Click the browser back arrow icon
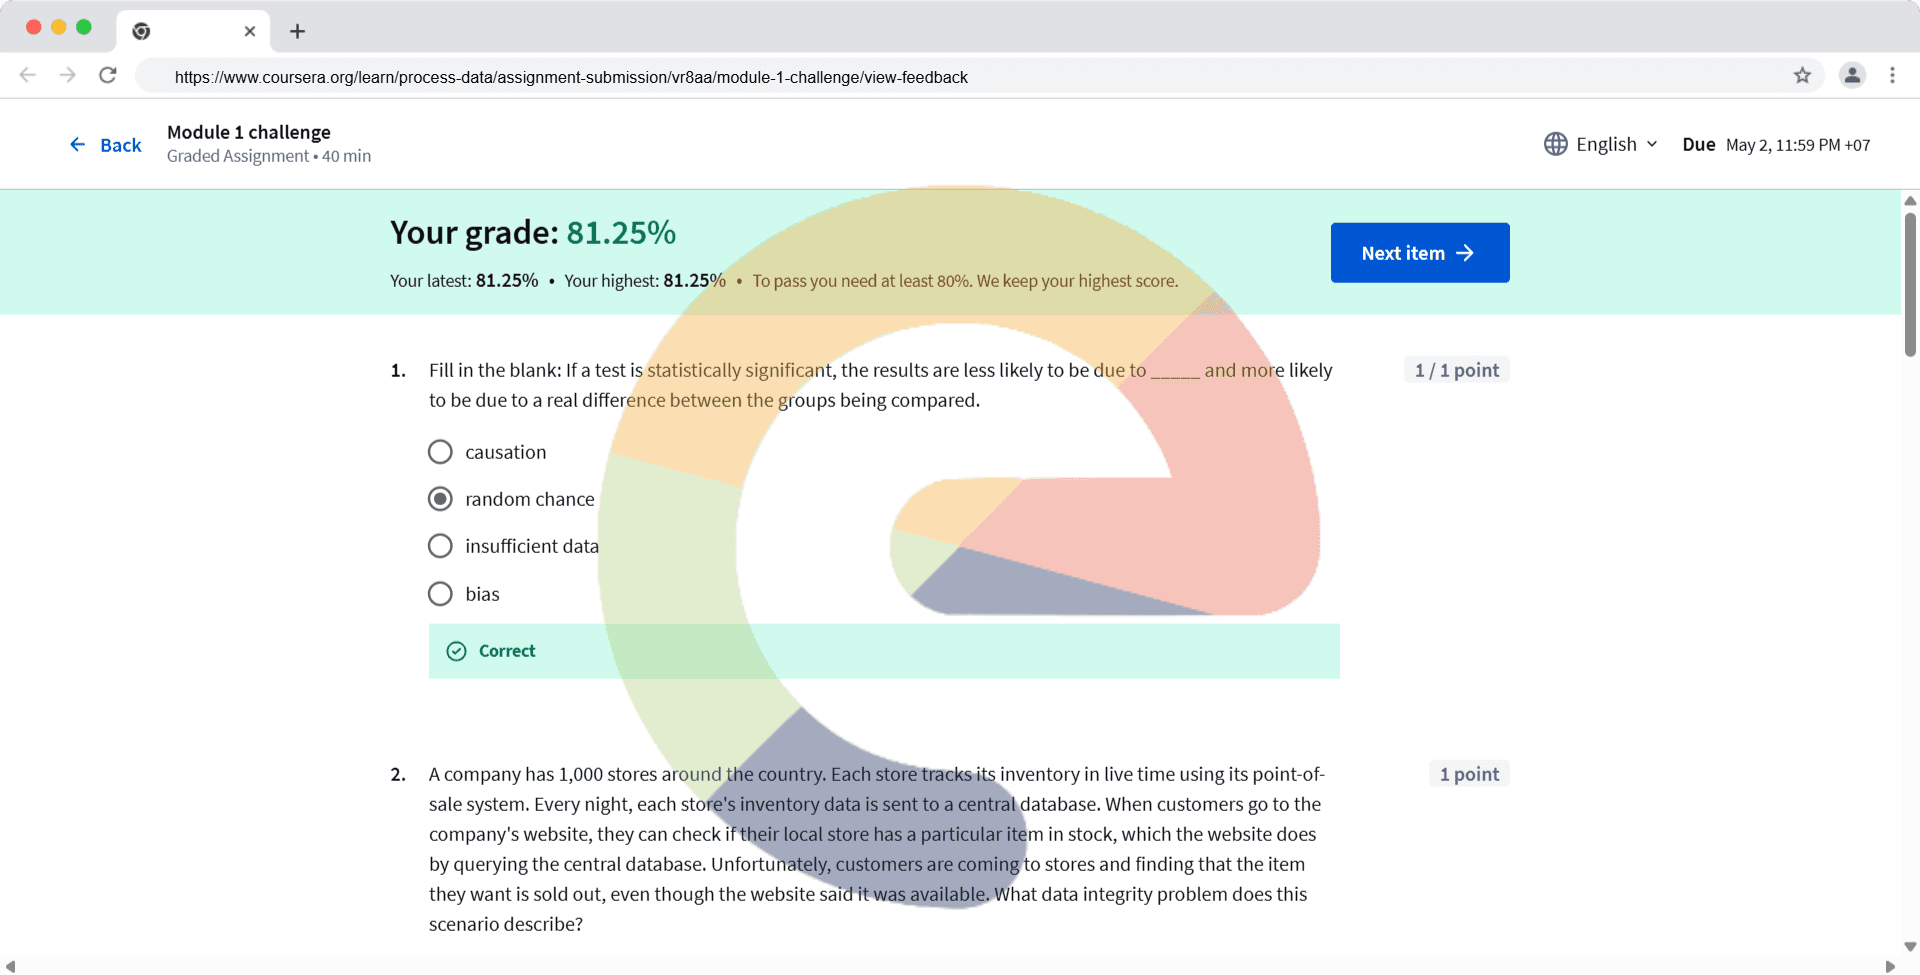Viewport: 1920px width, 975px height. click(x=28, y=76)
